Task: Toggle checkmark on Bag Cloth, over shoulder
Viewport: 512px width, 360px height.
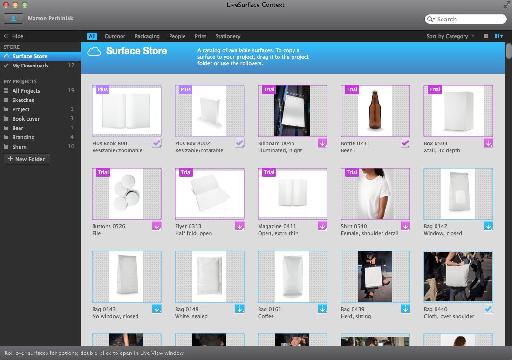Action: click(x=488, y=309)
